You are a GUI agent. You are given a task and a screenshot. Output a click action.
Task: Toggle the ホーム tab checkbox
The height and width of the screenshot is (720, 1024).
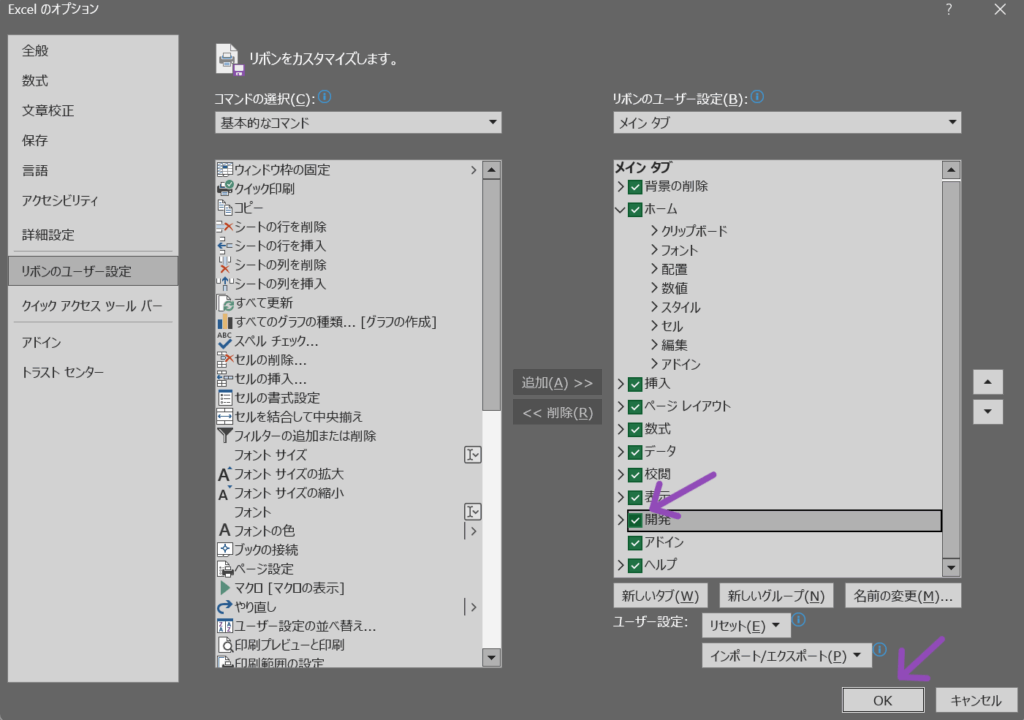pos(635,210)
